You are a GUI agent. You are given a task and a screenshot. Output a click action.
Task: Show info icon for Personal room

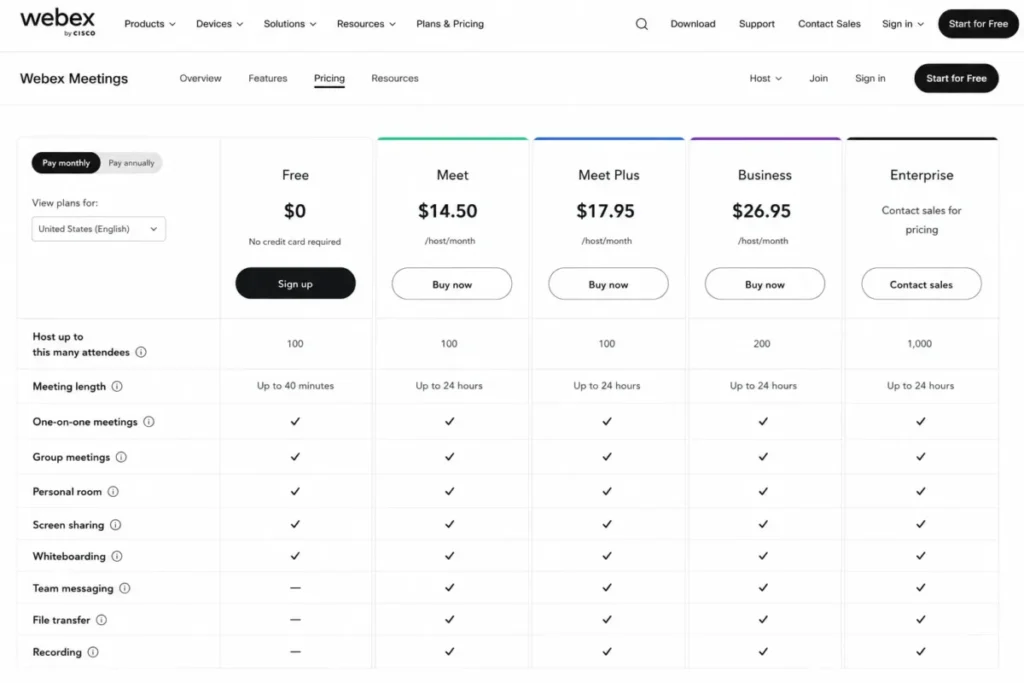(113, 492)
